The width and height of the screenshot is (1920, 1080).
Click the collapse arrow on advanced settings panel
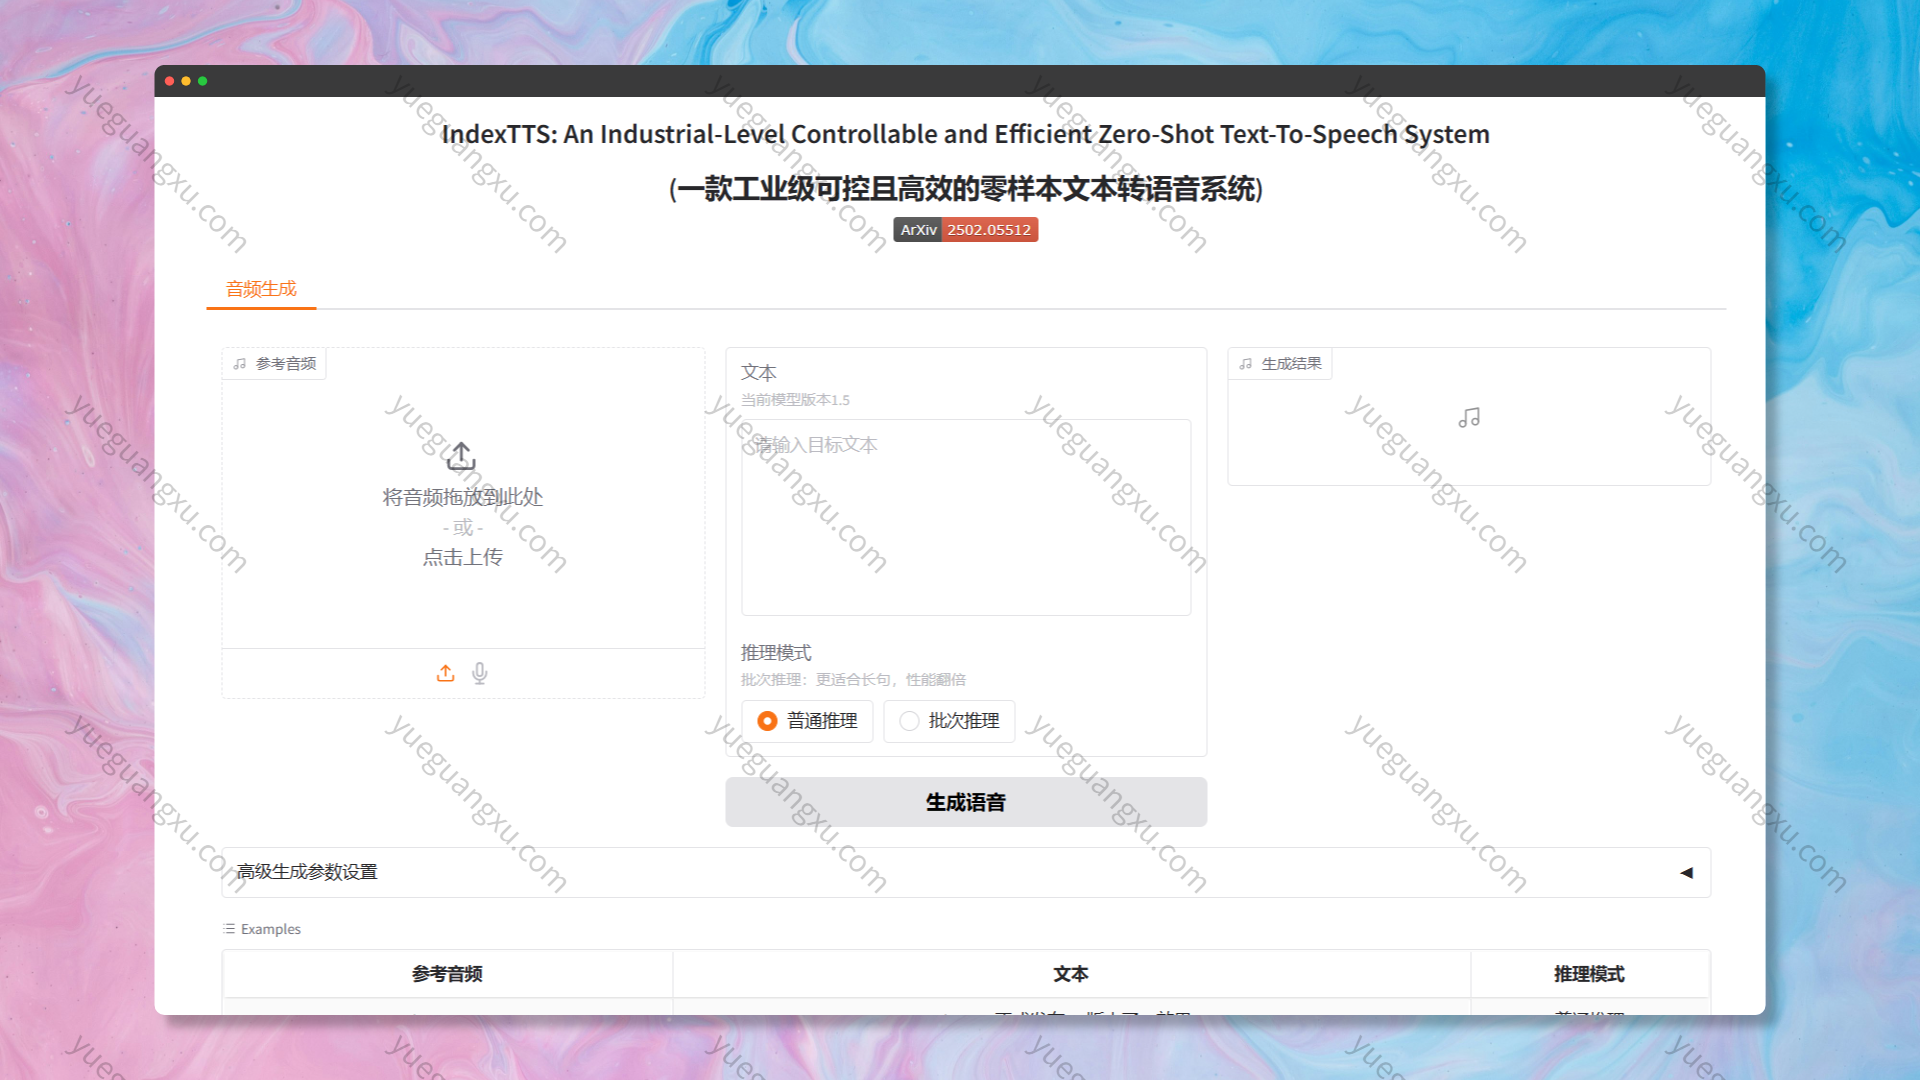pyautogui.click(x=1688, y=872)
